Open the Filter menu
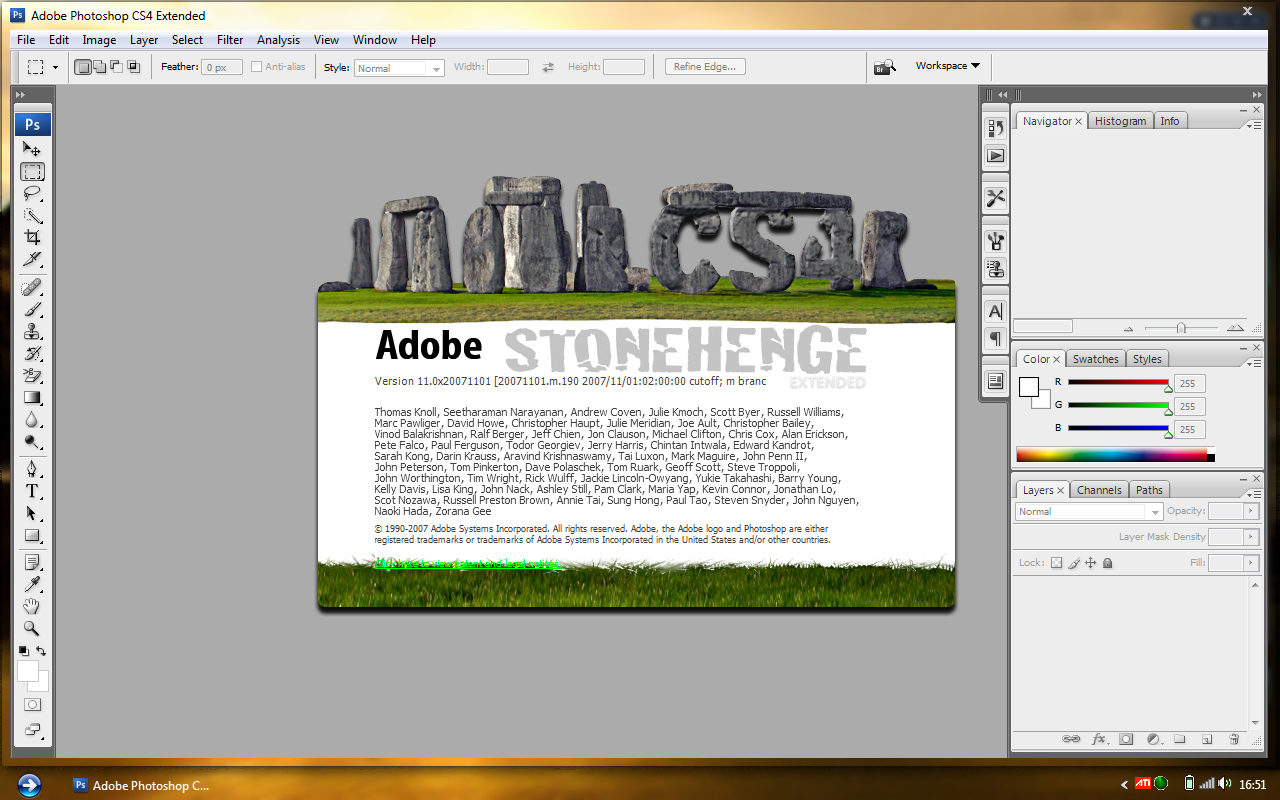This screenshot has height=800, width=1280. point(230,40)
